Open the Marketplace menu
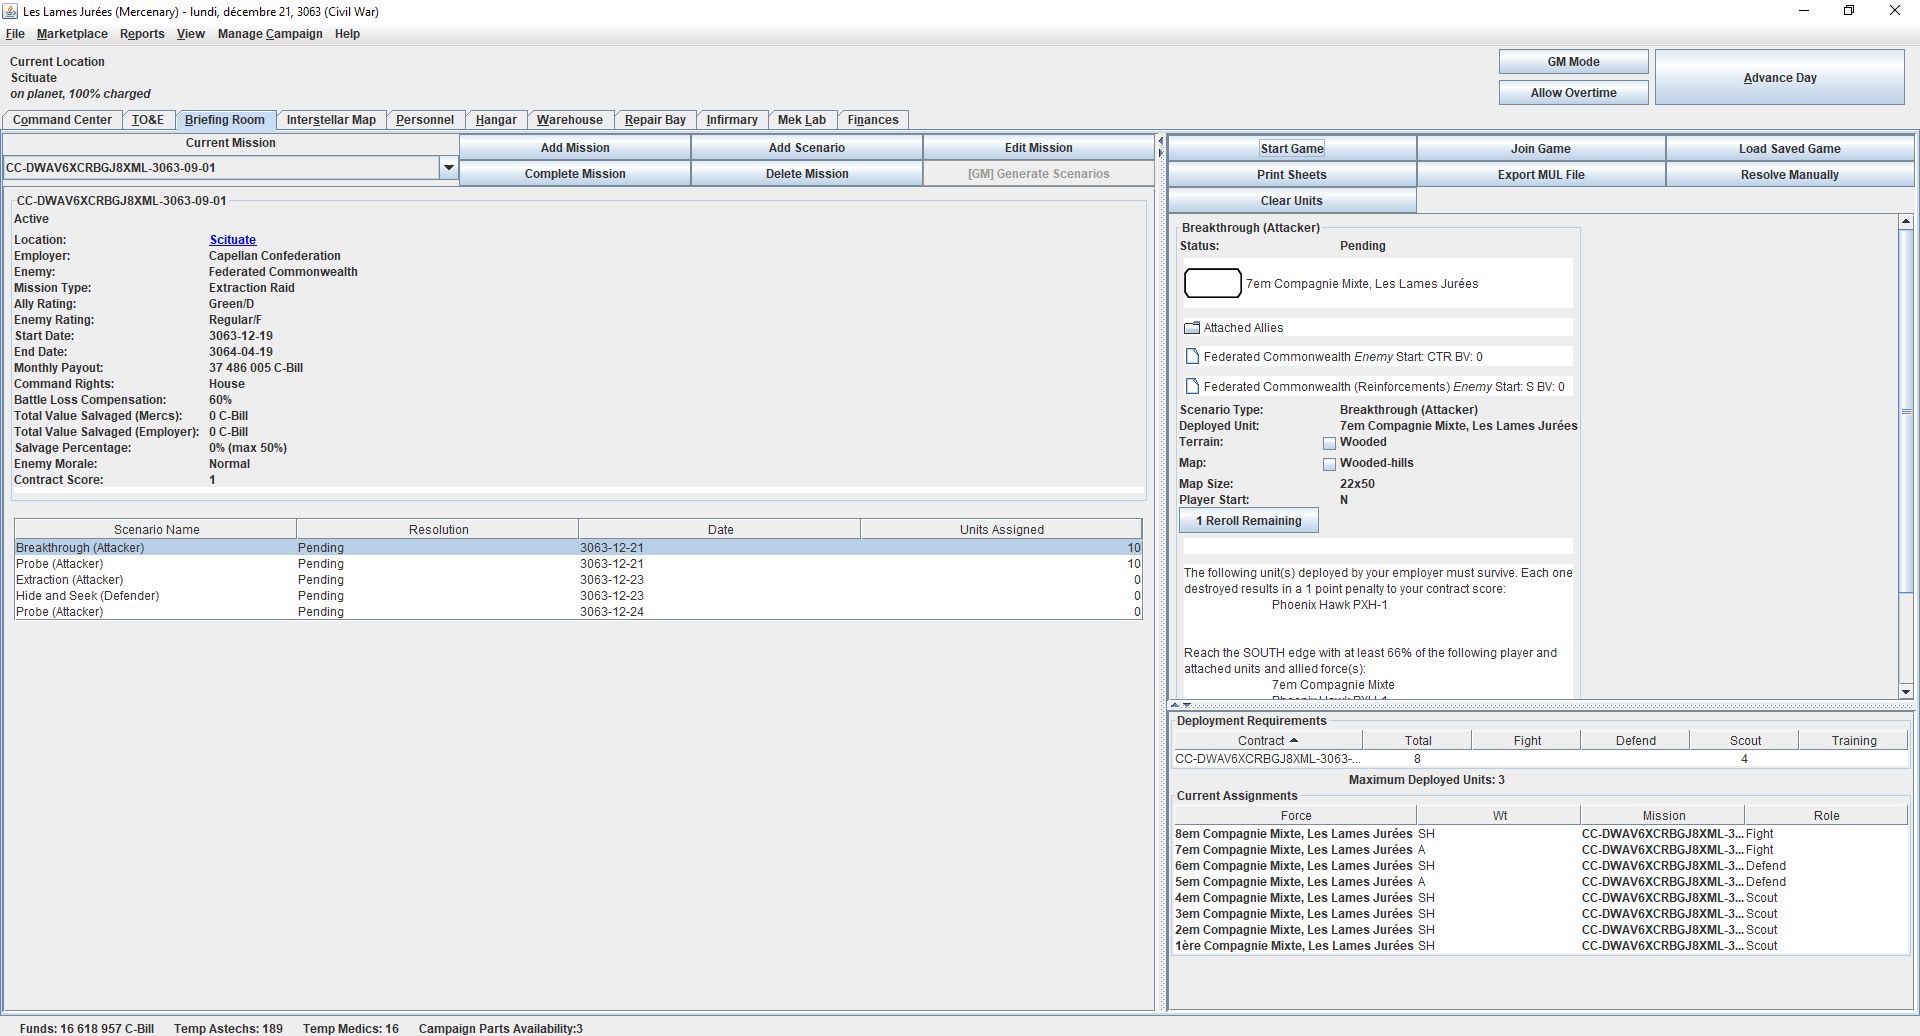Screen dimensions: 1920x1036 pyautogui.click(x=71, y=33)
